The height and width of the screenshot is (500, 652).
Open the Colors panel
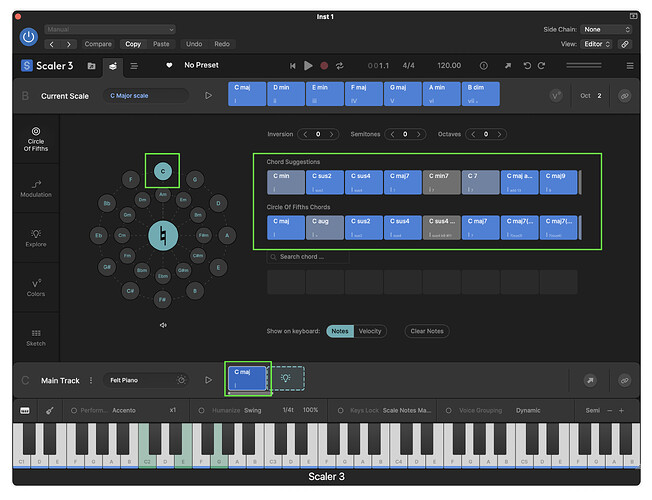point(36,288)
